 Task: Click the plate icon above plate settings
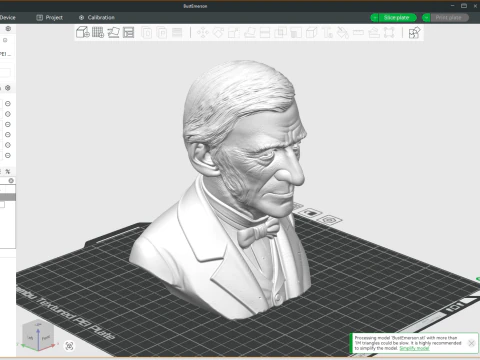(310, 212)
